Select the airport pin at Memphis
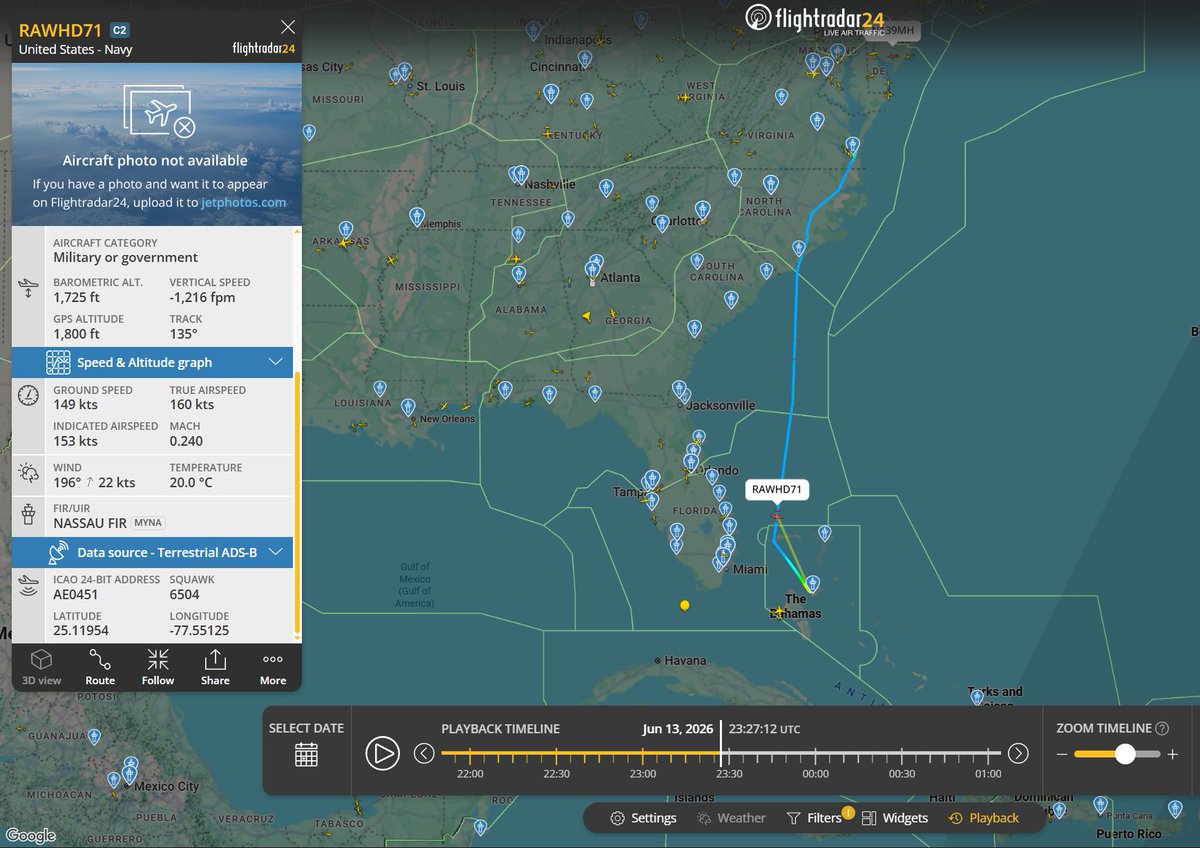Image resolution: width=1200 pixels, height=848 pixels. 417,216
